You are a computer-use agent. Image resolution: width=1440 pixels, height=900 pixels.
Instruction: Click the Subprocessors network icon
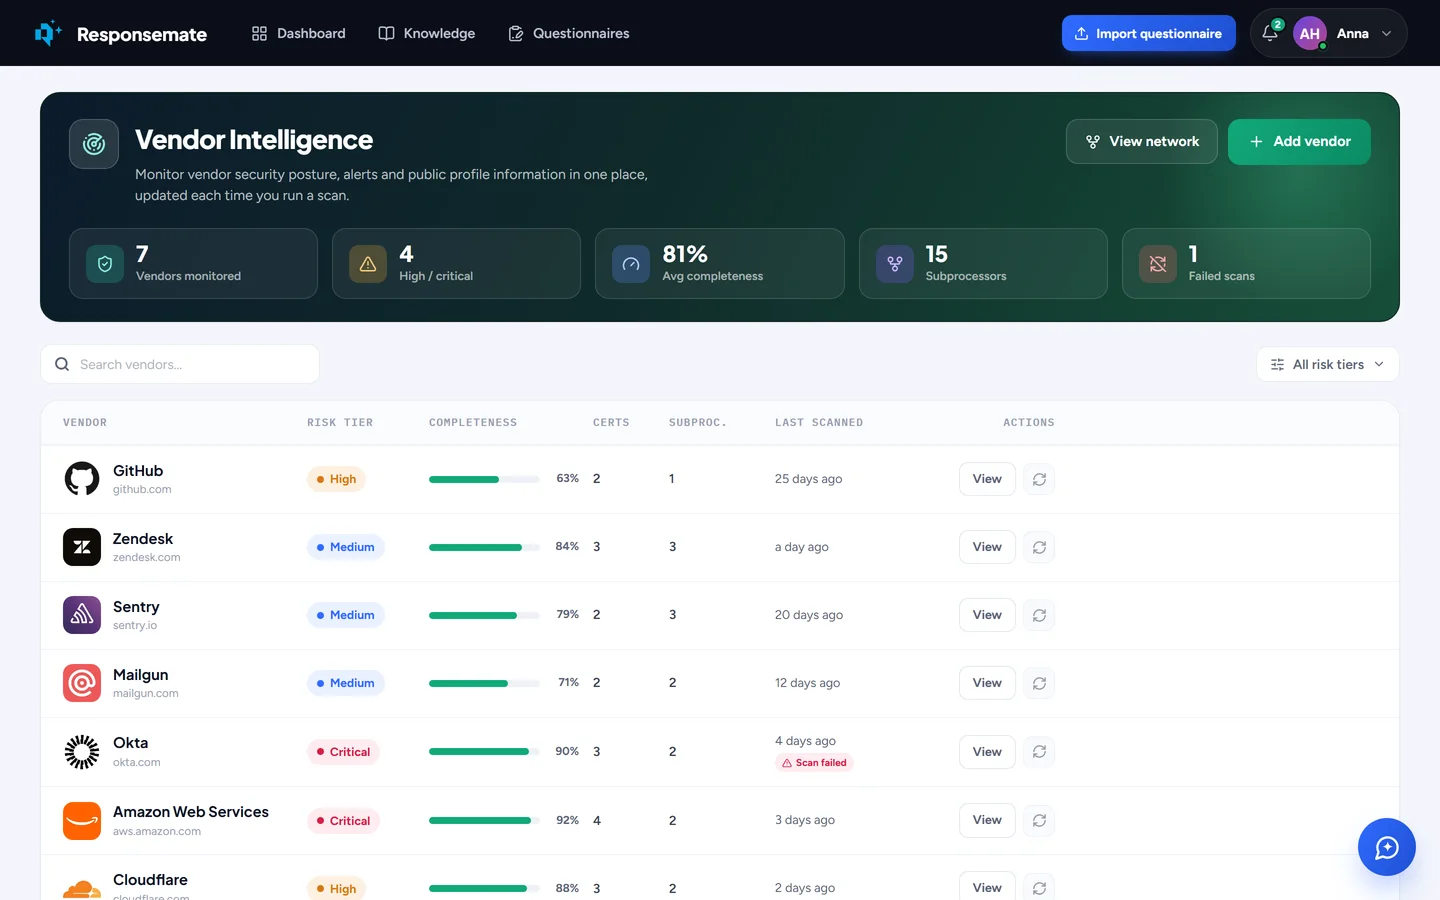pyautogui.click(x=895, y=264)
